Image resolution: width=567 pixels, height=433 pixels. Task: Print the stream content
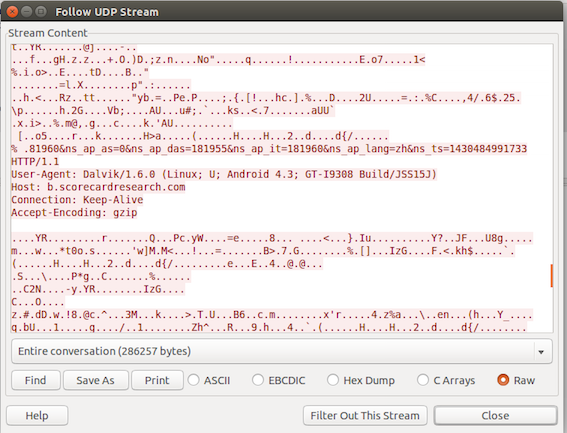coord(157,380)
